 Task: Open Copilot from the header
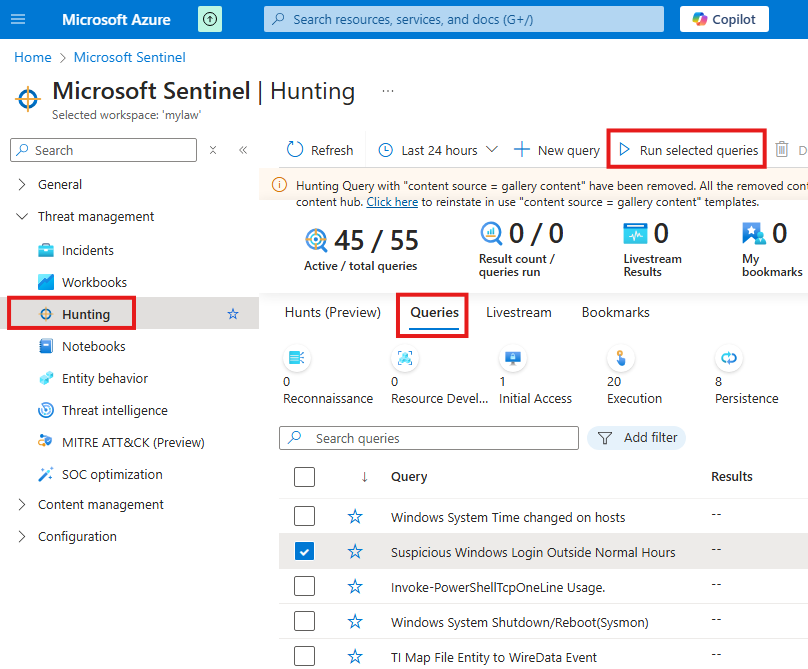pos(724,20)
